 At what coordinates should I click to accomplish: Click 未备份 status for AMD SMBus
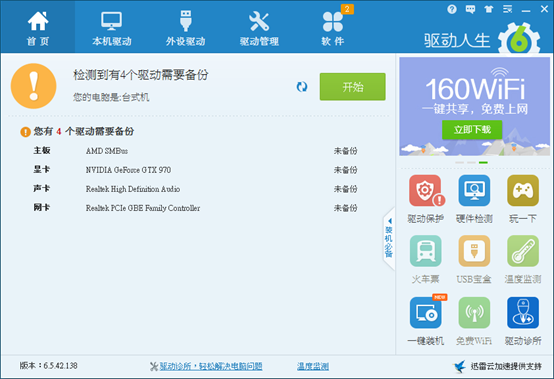(346, 151)
